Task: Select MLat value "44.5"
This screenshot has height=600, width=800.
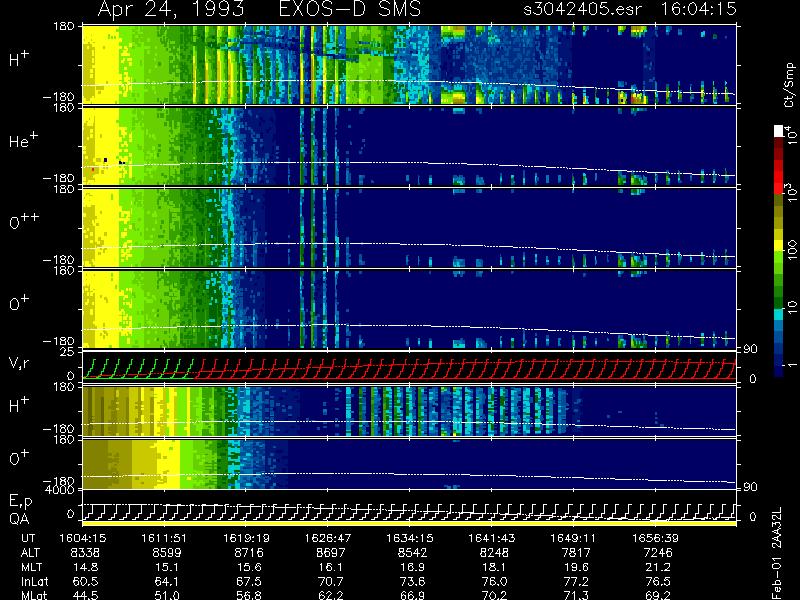Action: coord(85,595)
